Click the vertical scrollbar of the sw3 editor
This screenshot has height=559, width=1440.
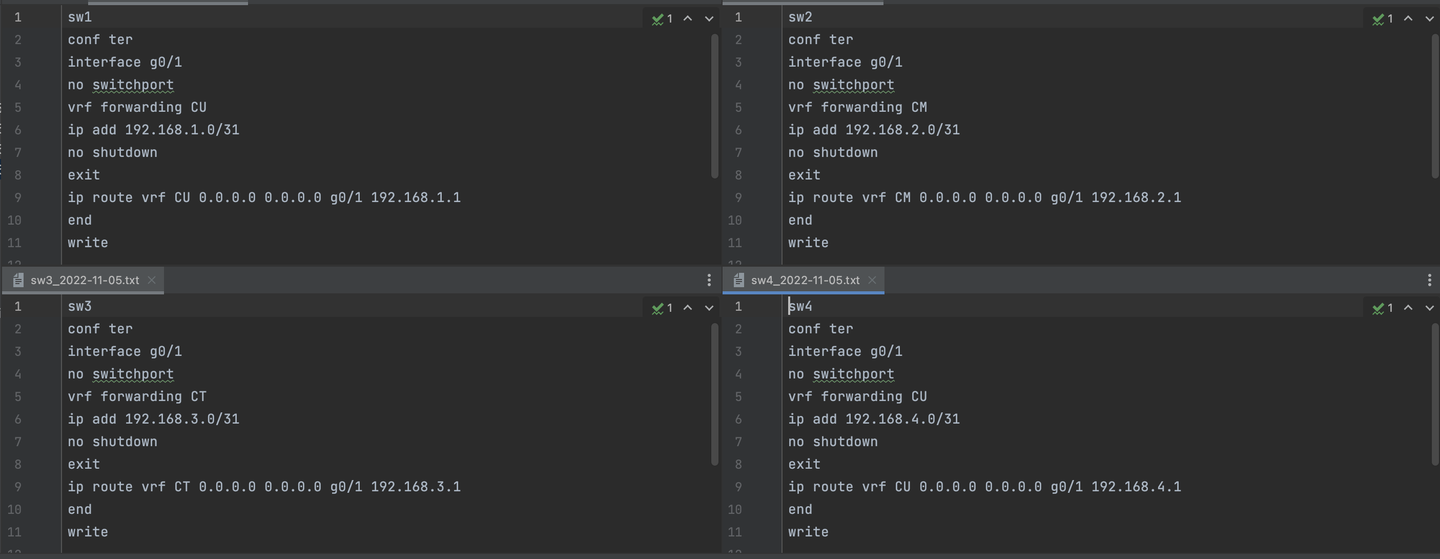point(715,394)
